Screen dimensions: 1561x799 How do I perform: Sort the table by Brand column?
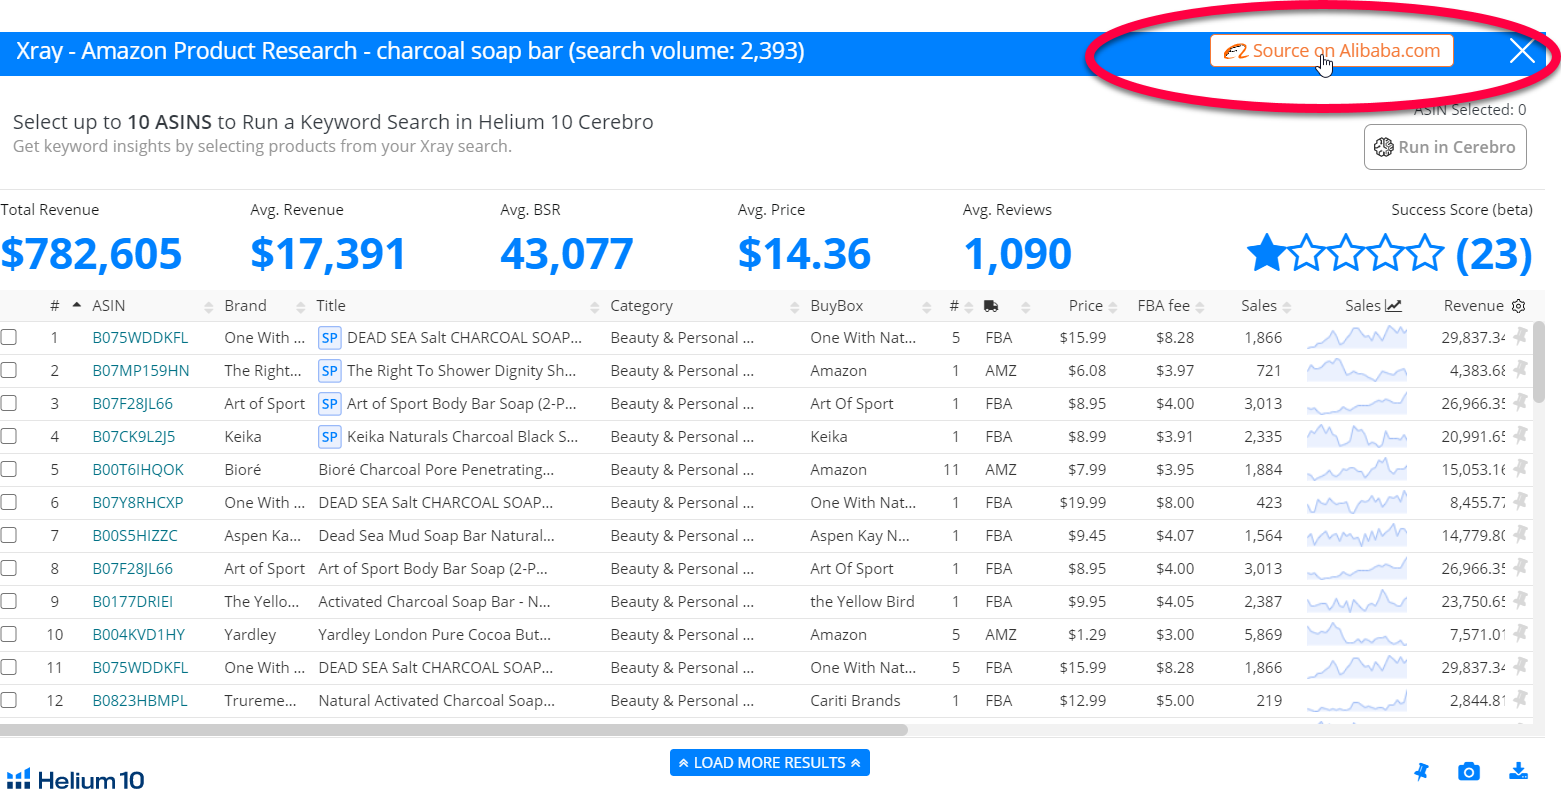245,306
